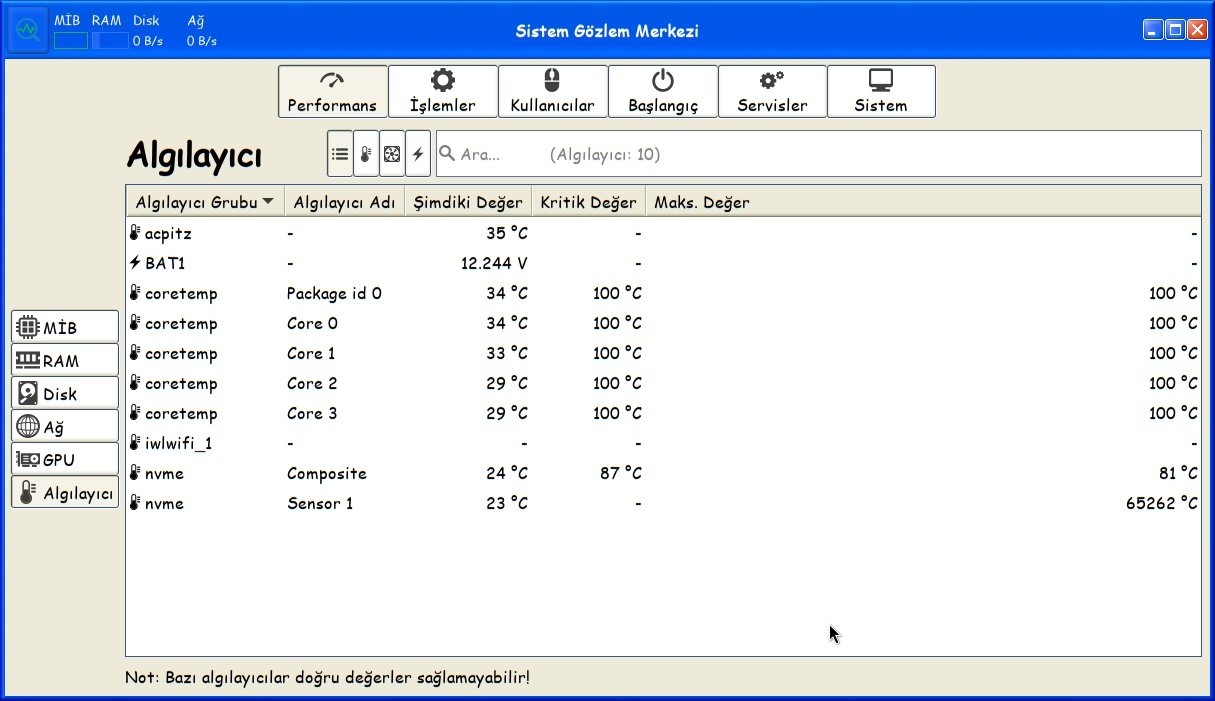The height and width of the screenshot is (701, 1215).
Task: Sort by Kritik Değer column header
Action: click(x=588, y=202)
